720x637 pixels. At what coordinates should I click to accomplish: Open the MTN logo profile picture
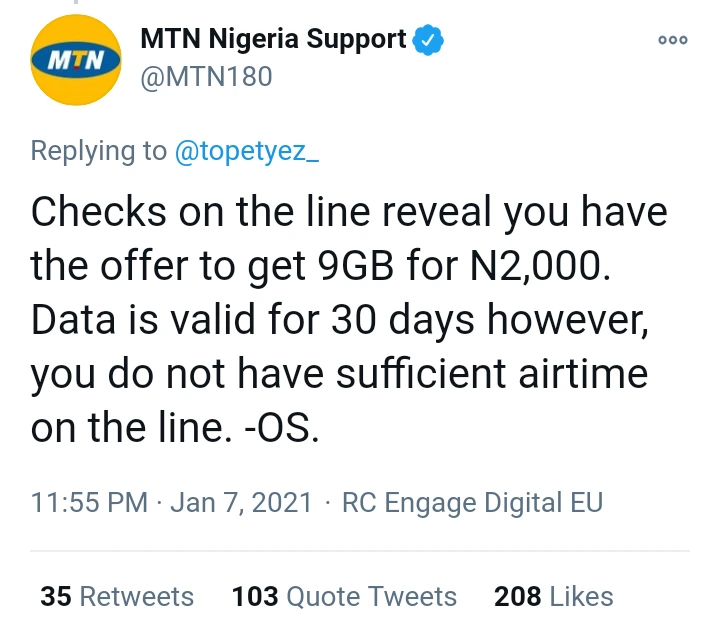click(x=77, y=62)
